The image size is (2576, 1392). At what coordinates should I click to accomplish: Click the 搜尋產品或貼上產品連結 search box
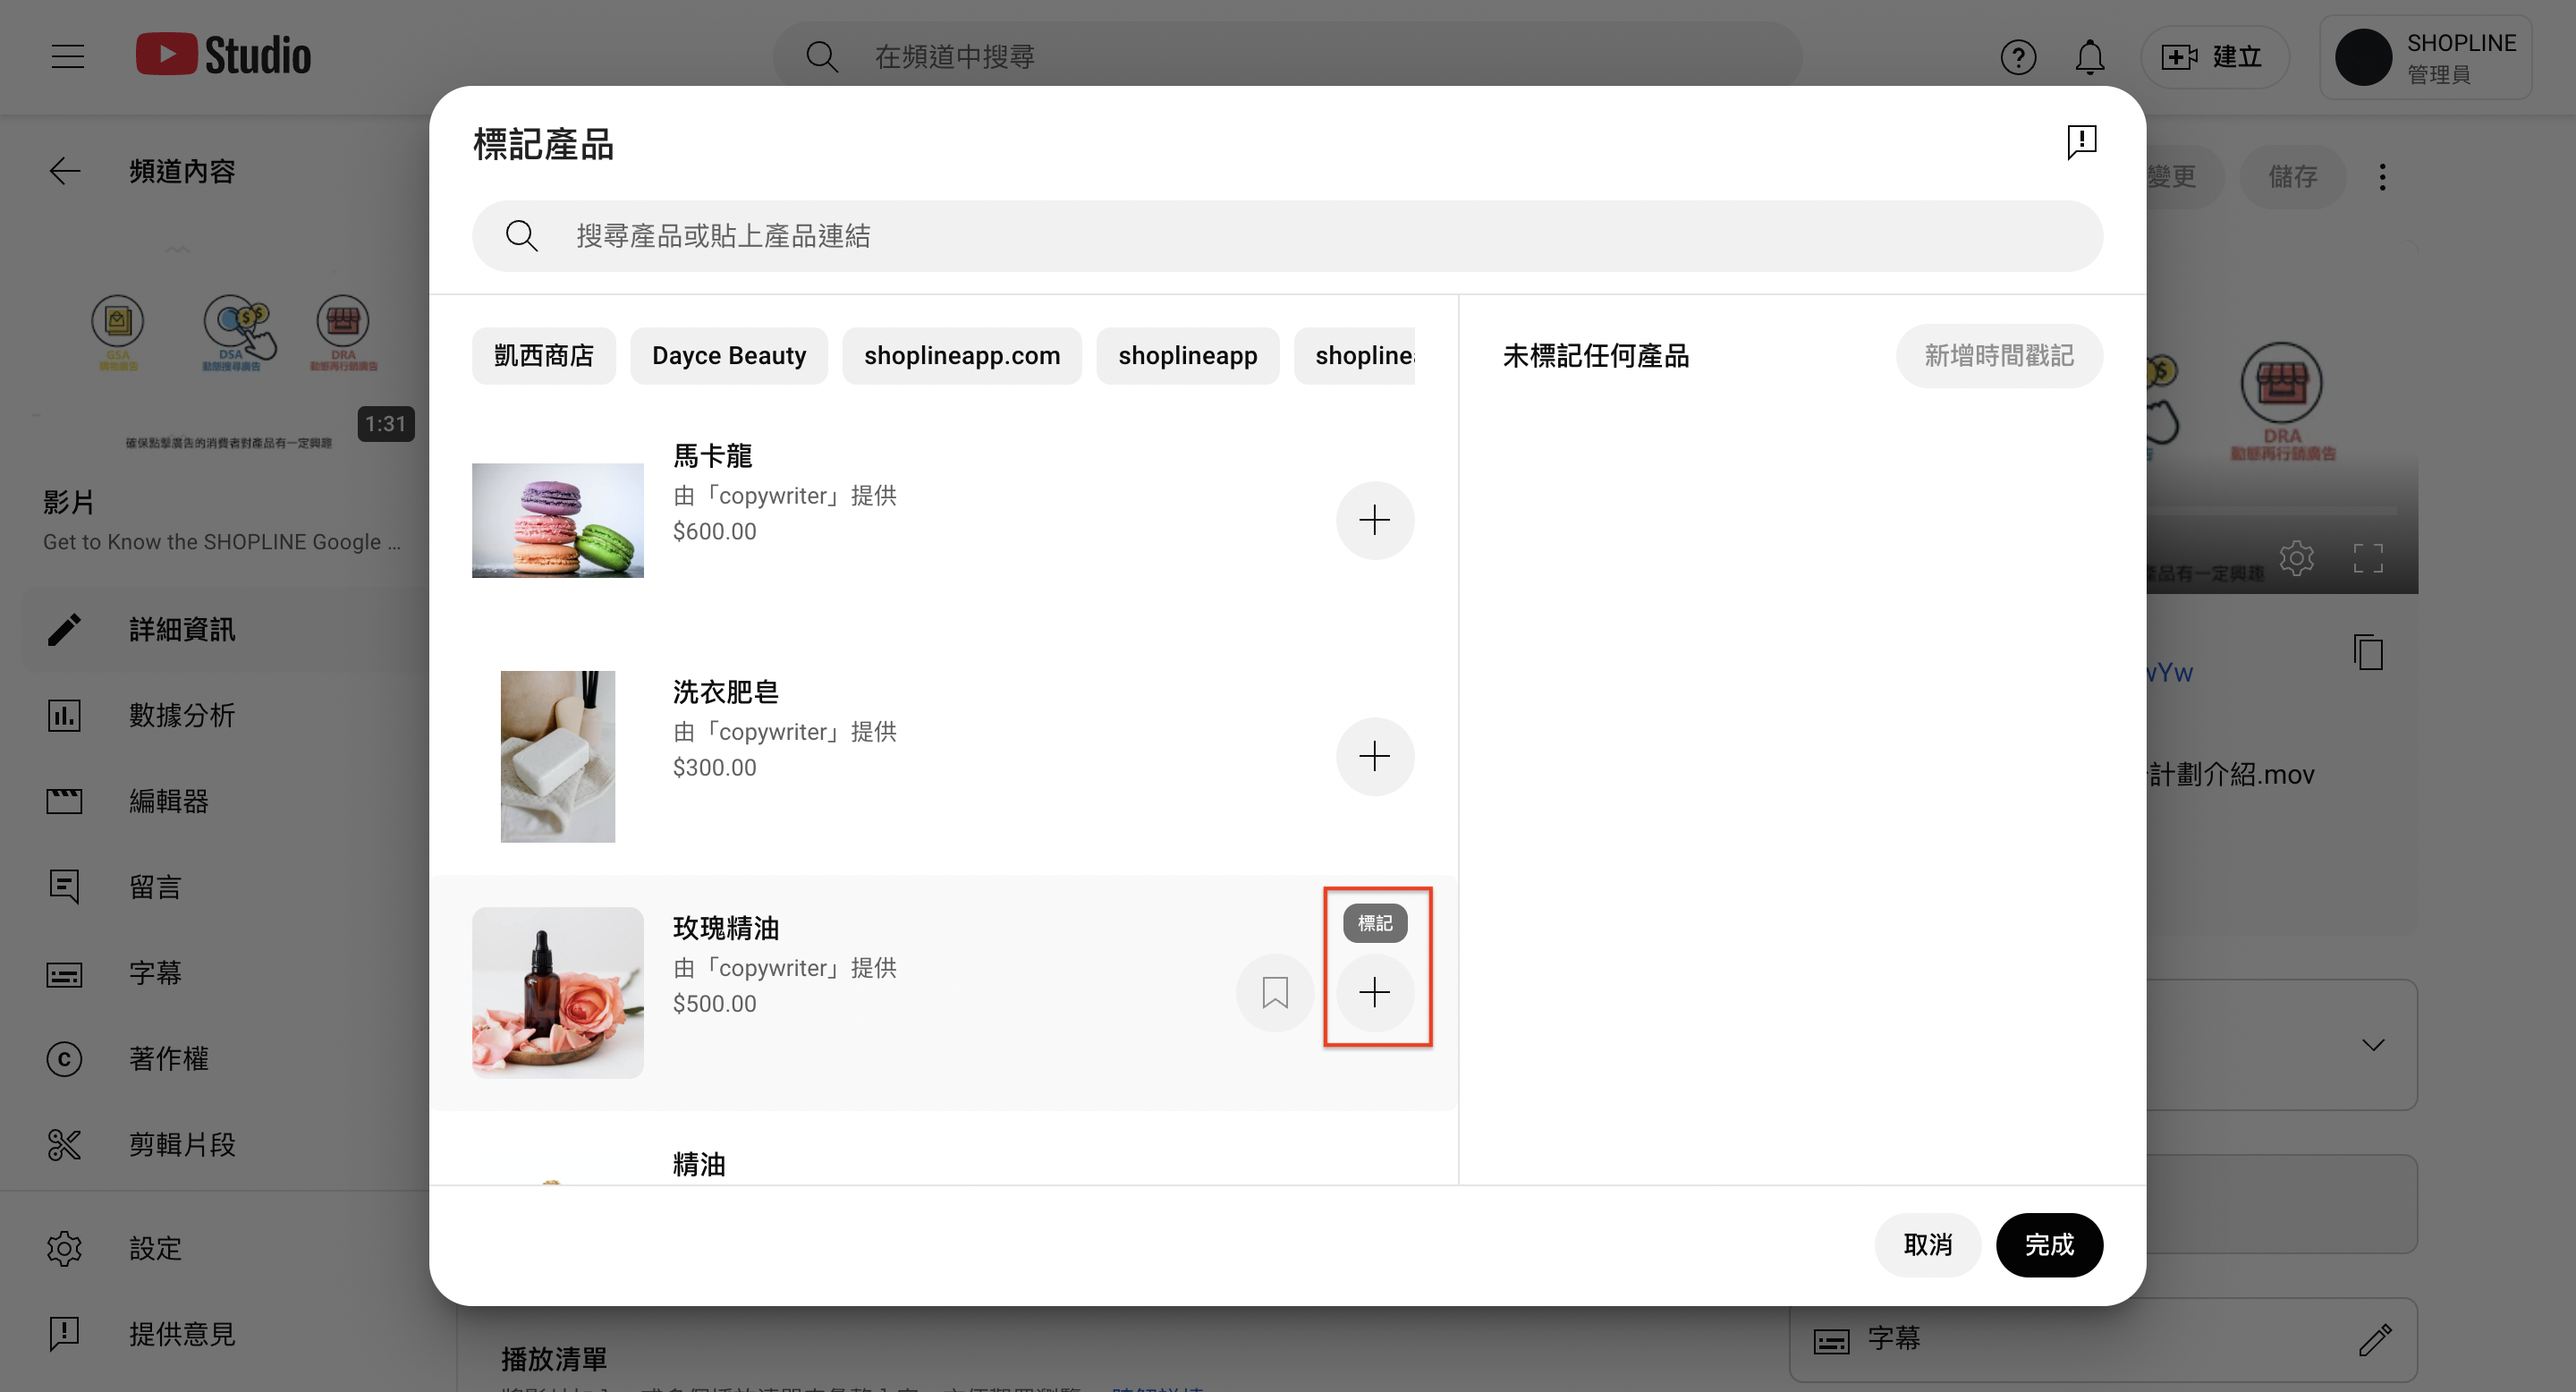click(1288, 236)
